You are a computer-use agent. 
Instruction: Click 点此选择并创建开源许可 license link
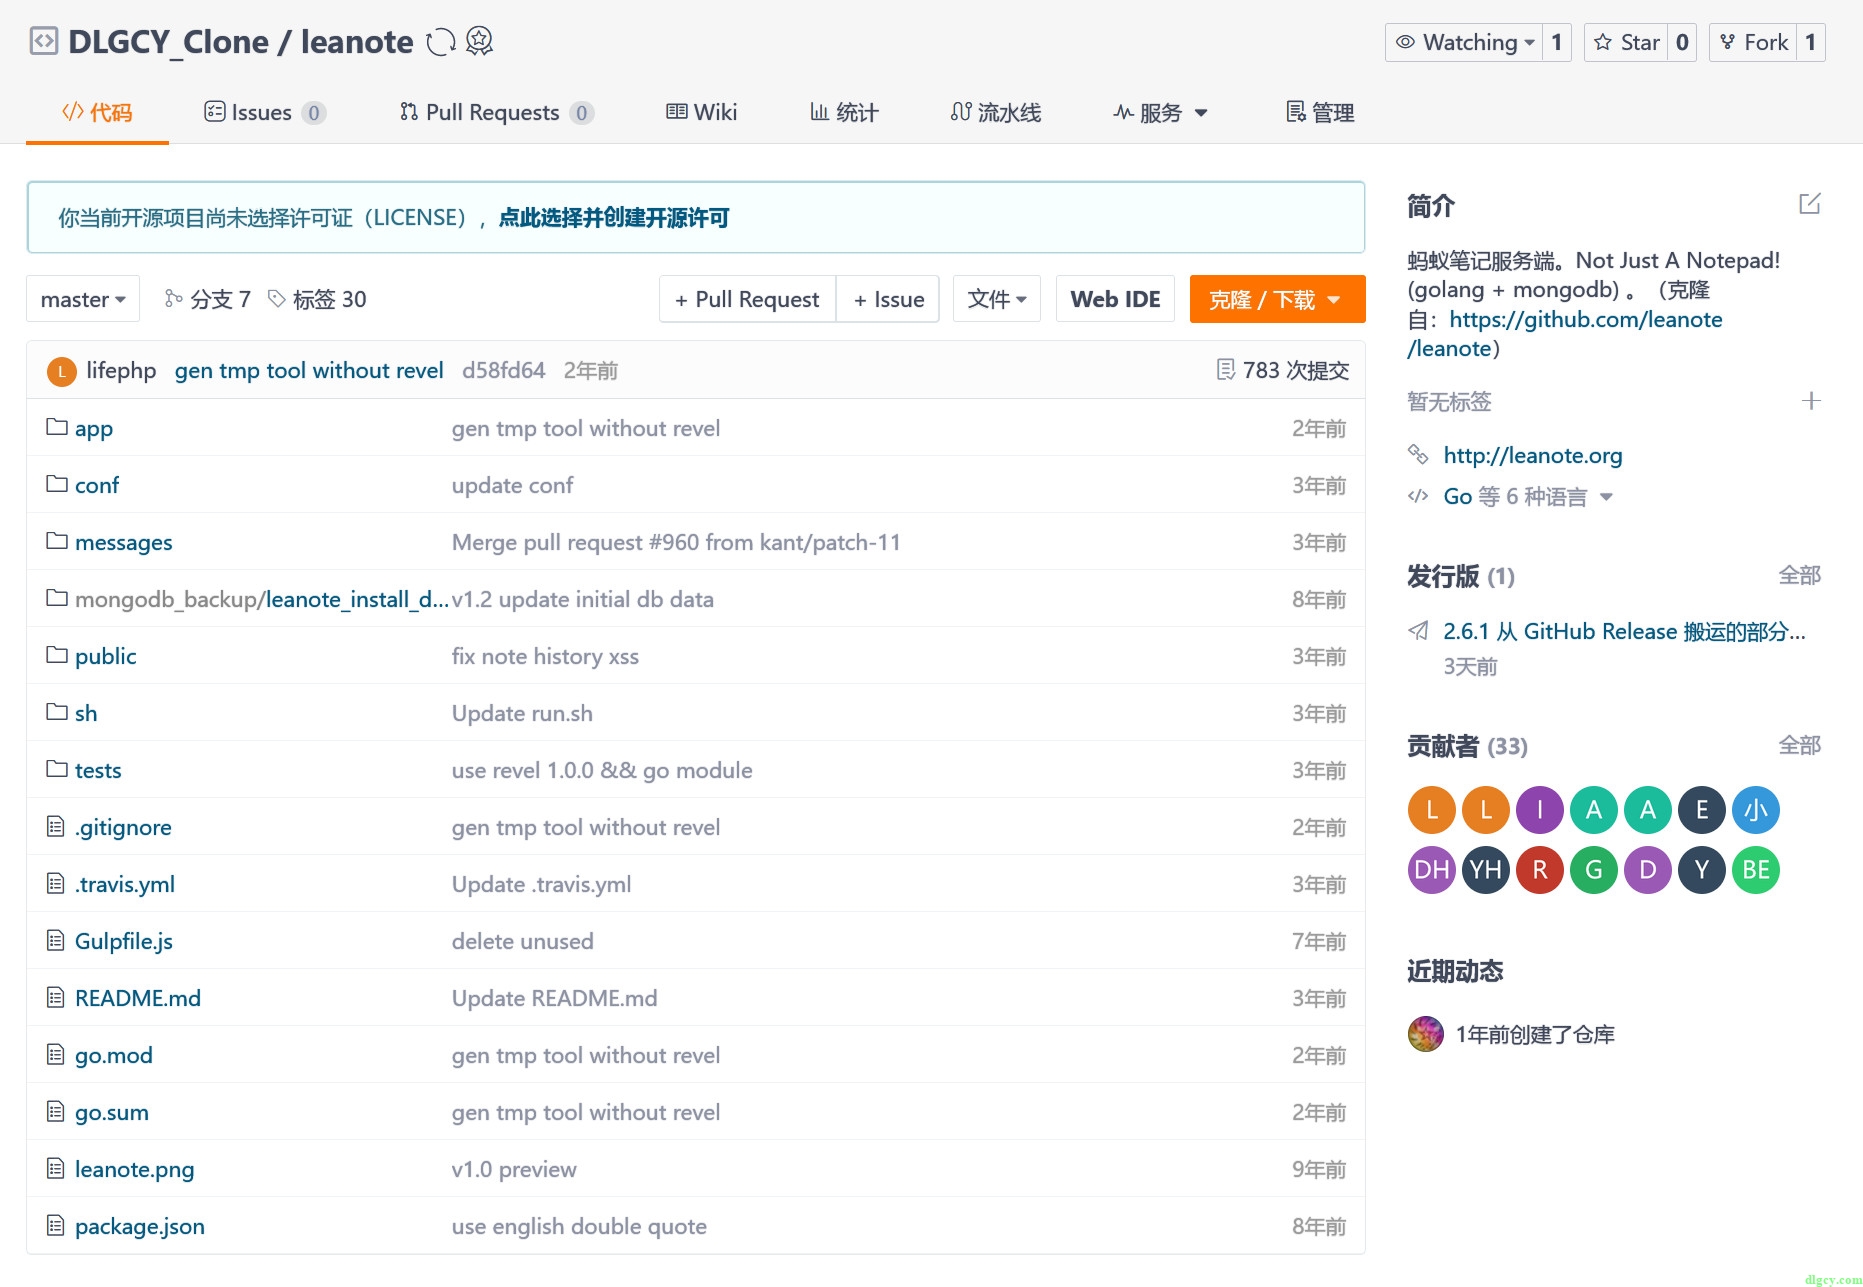coord(614,218)
